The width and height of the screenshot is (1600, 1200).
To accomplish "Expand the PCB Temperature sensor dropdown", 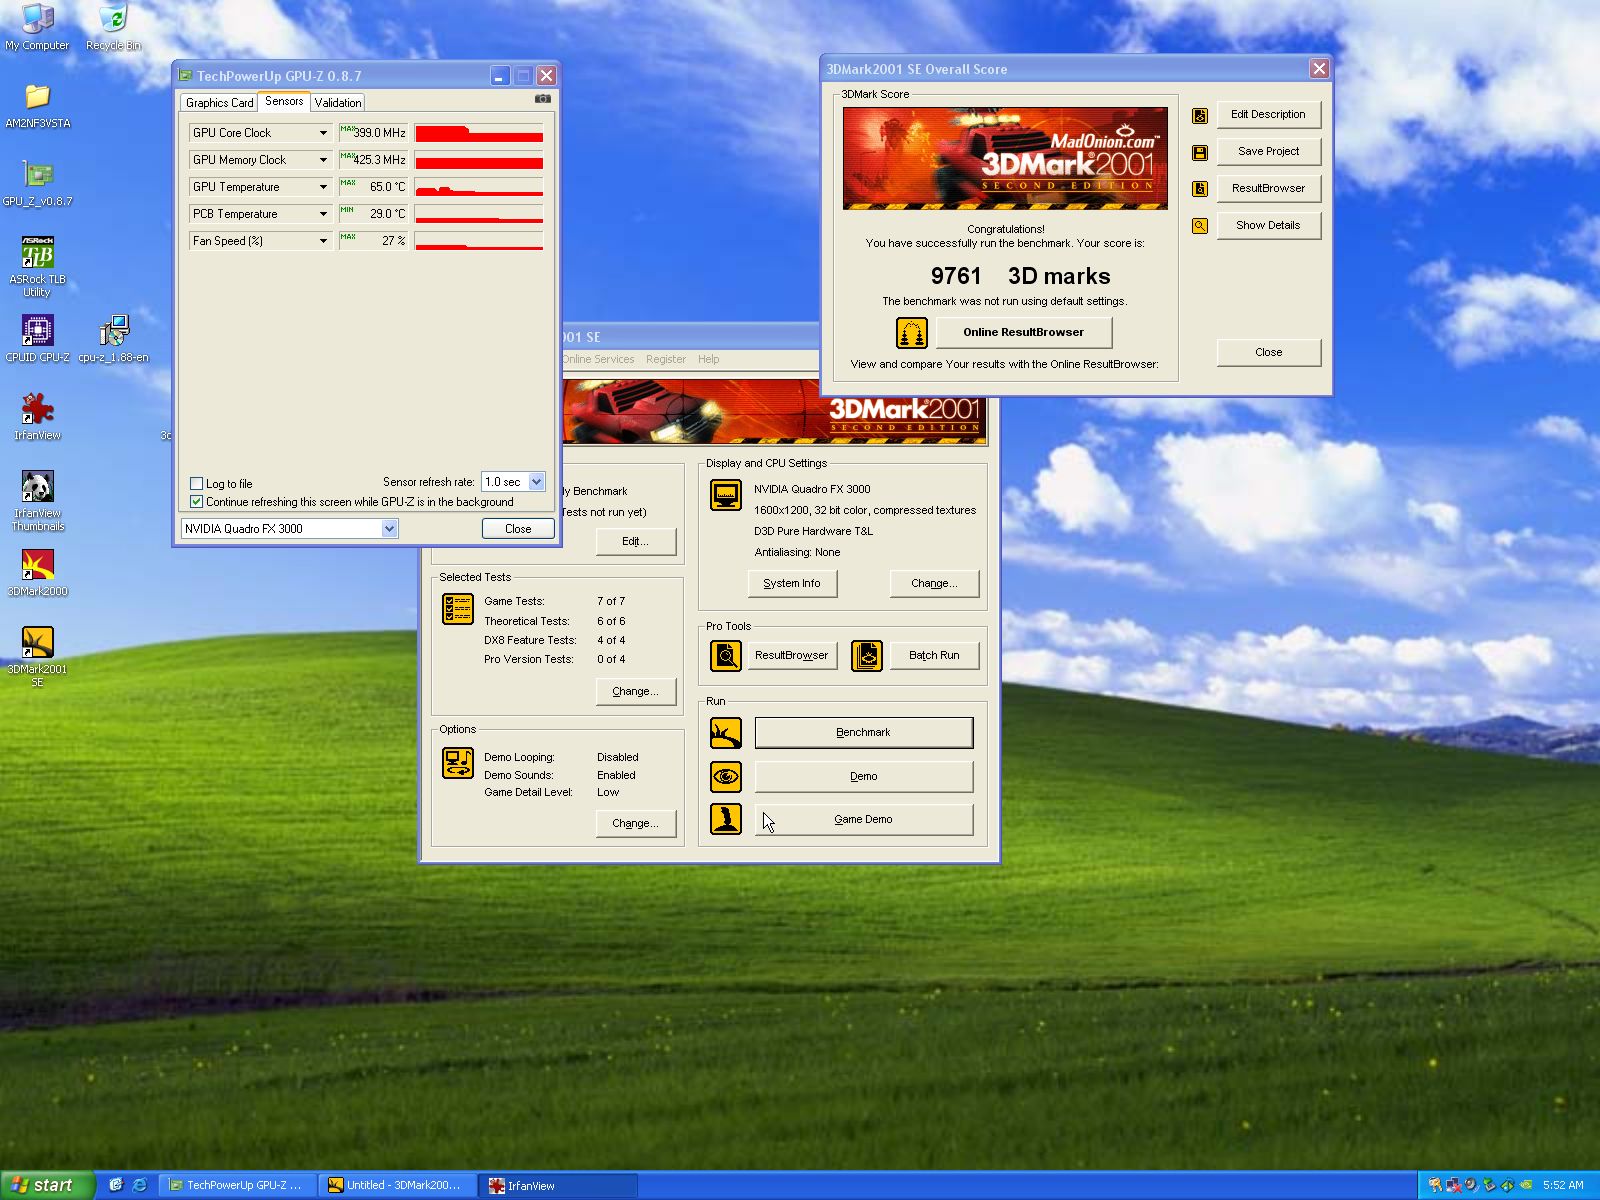I will (323, 214).
